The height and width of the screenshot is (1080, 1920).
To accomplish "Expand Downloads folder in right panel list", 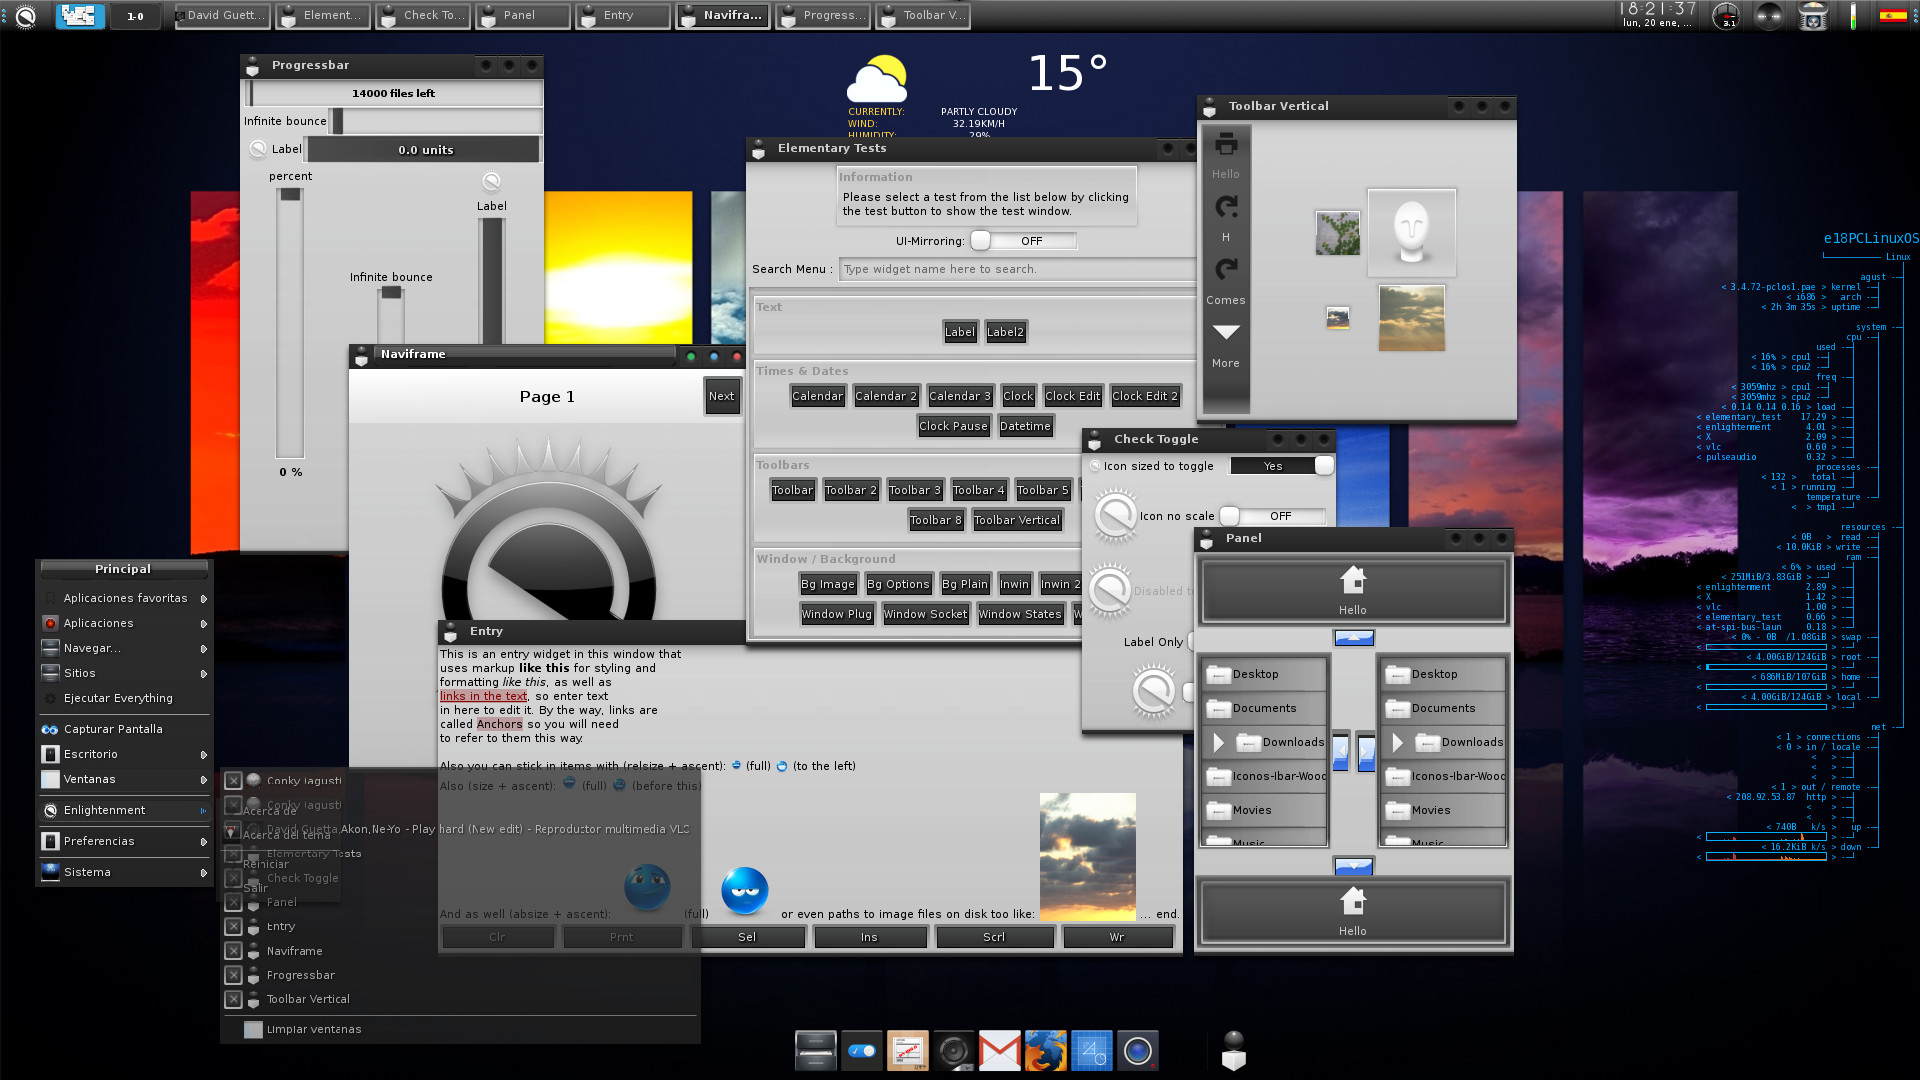I will (x=1397, y=742).
